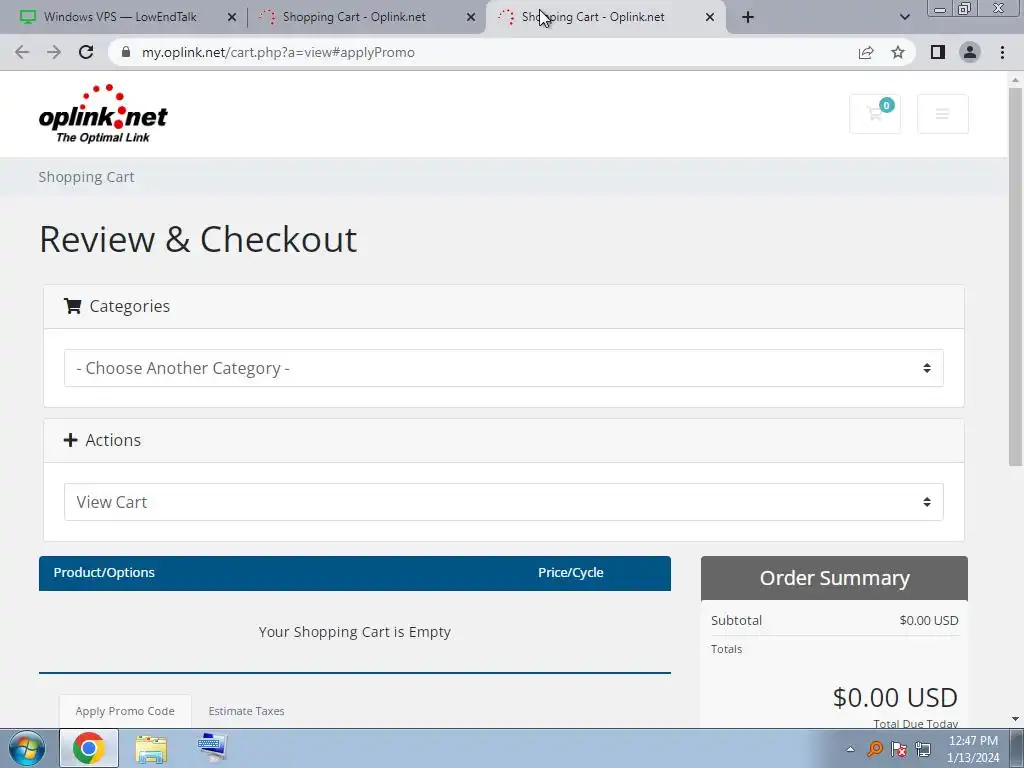Screen dimensions: 1024x768
Task: Click the Subtotal label
Action: point(736,620)
